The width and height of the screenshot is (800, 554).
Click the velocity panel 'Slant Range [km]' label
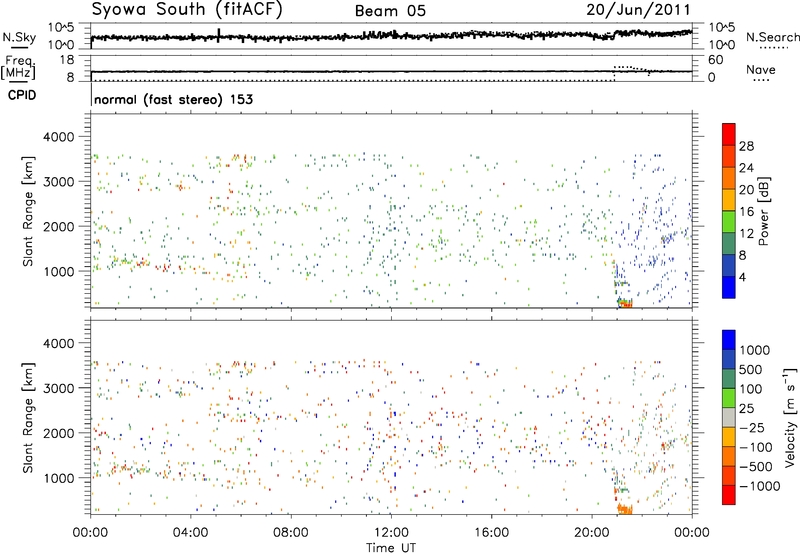point(28,417)
